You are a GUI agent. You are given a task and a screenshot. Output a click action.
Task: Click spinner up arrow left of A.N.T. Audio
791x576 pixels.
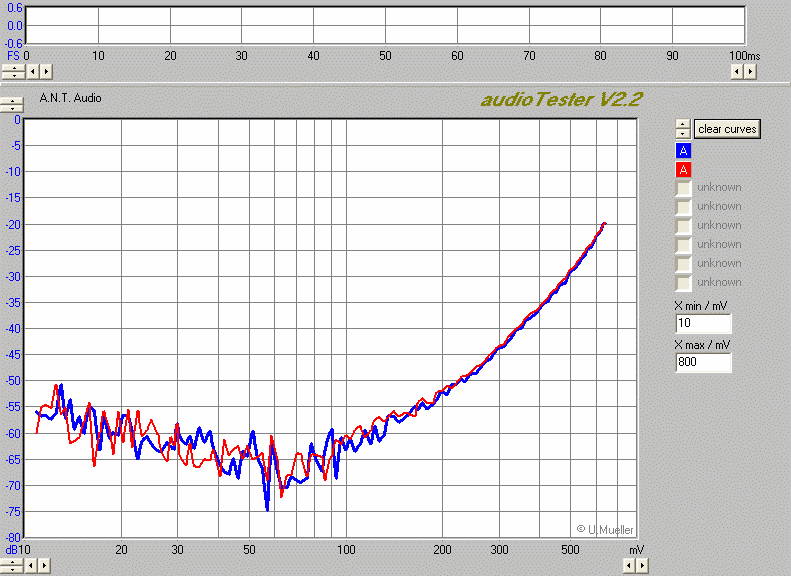pyautogui.click(x=12, y=101)
